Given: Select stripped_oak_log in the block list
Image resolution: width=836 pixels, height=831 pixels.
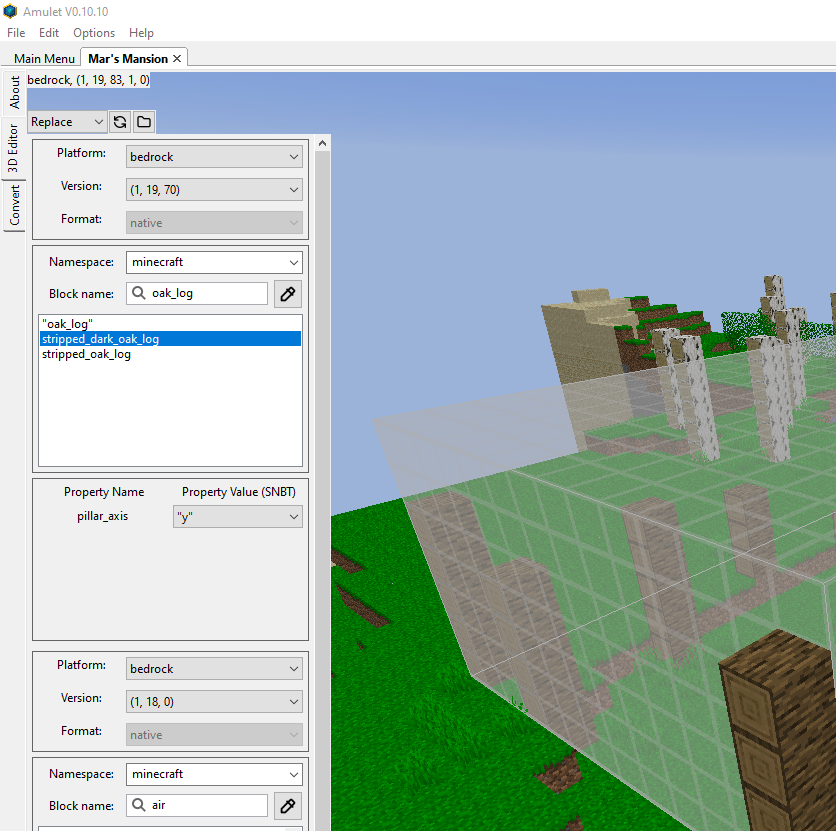Looking at the screenshot, I should click(x=86, y=353).
